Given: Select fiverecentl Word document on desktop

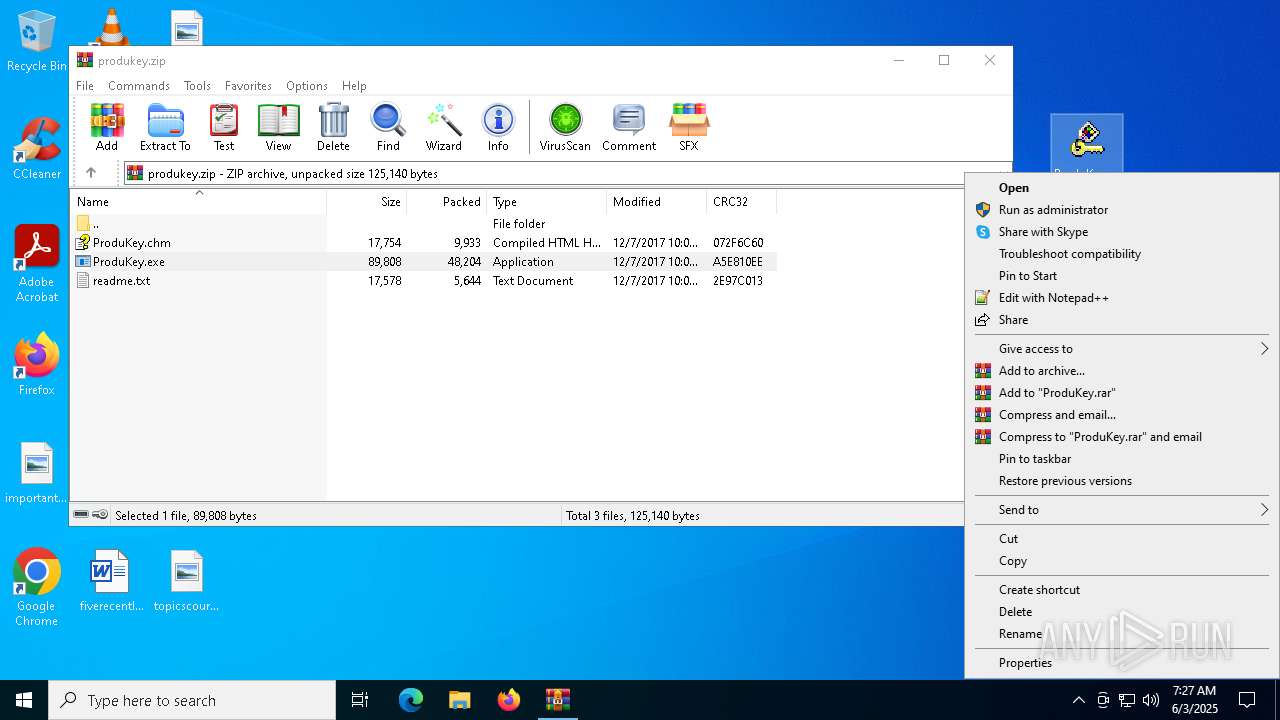Looking at the screenshot, I should (x=111, y=581).
